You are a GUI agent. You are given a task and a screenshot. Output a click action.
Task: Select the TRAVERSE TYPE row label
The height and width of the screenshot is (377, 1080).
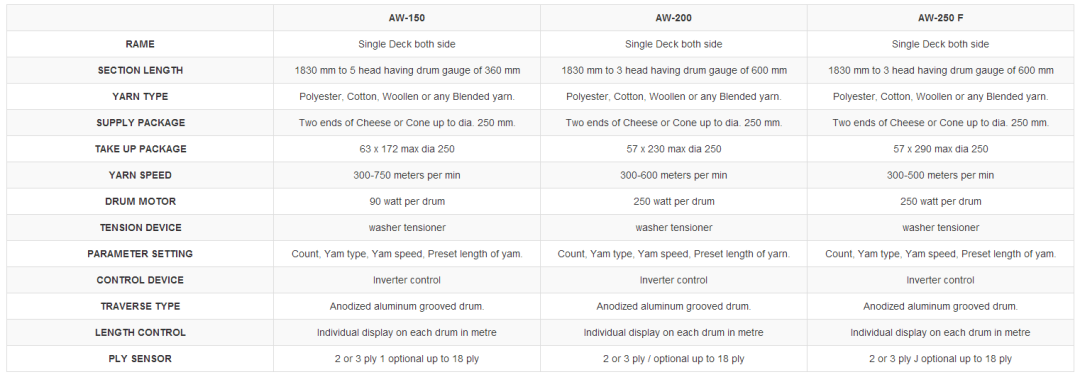[x=140, y=306]
